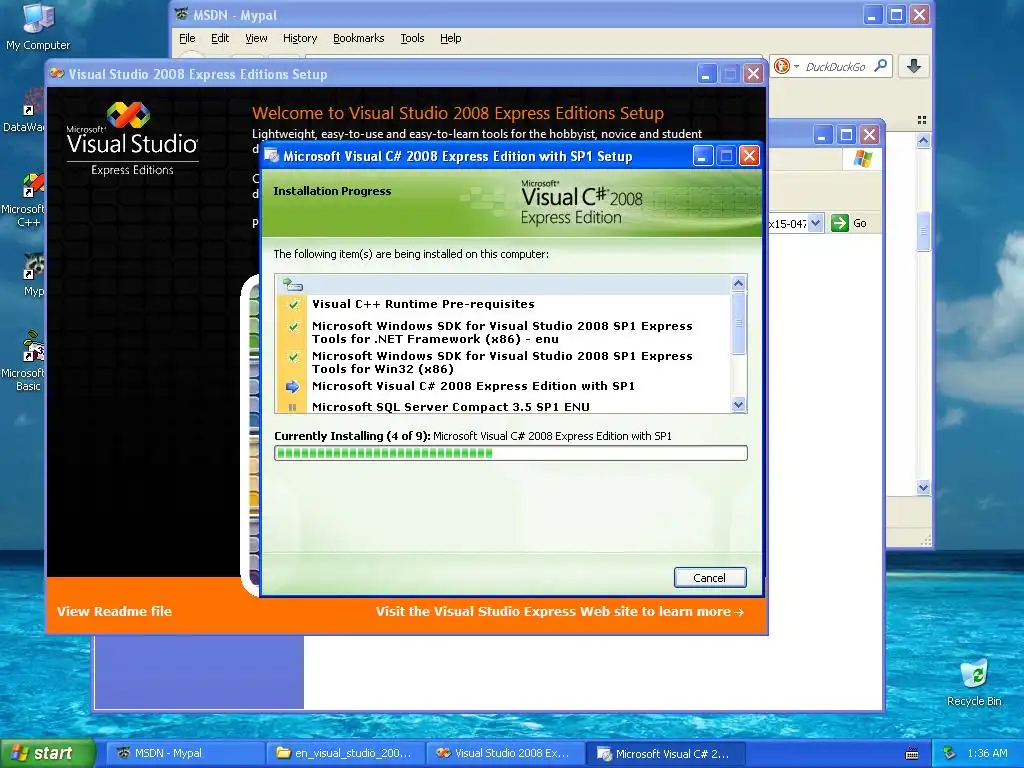This screenshot has width=1024, height=768.
Task: Click the green Go arrow button
Action: [x=840, y=223]
